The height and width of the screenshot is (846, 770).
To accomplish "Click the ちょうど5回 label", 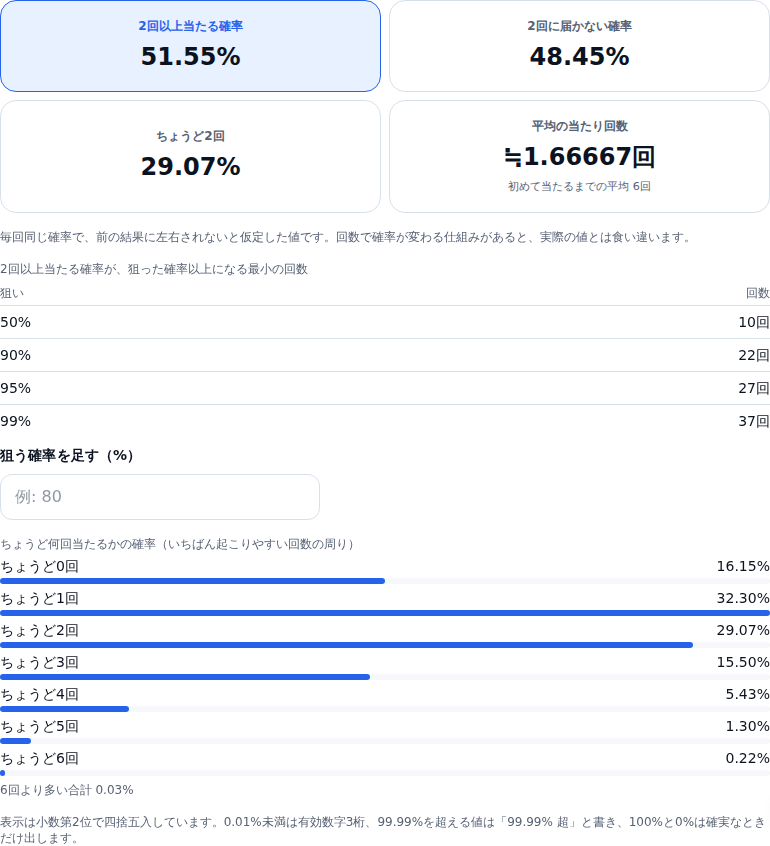I will click(39, 726).
